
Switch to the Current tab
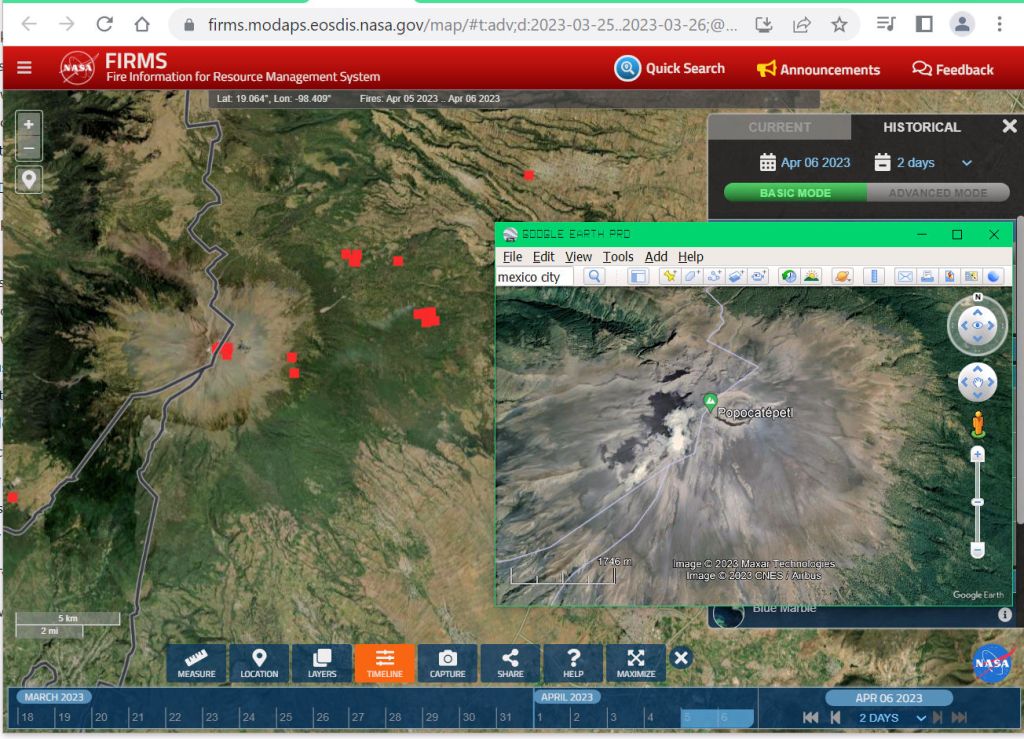779,127
